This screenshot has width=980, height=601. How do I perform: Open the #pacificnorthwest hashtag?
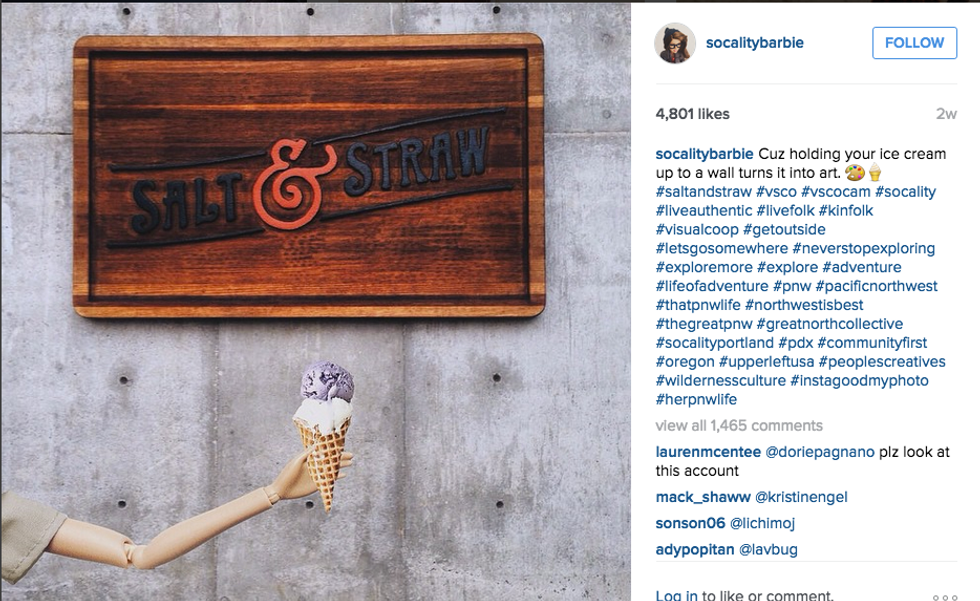click(876, 286)
